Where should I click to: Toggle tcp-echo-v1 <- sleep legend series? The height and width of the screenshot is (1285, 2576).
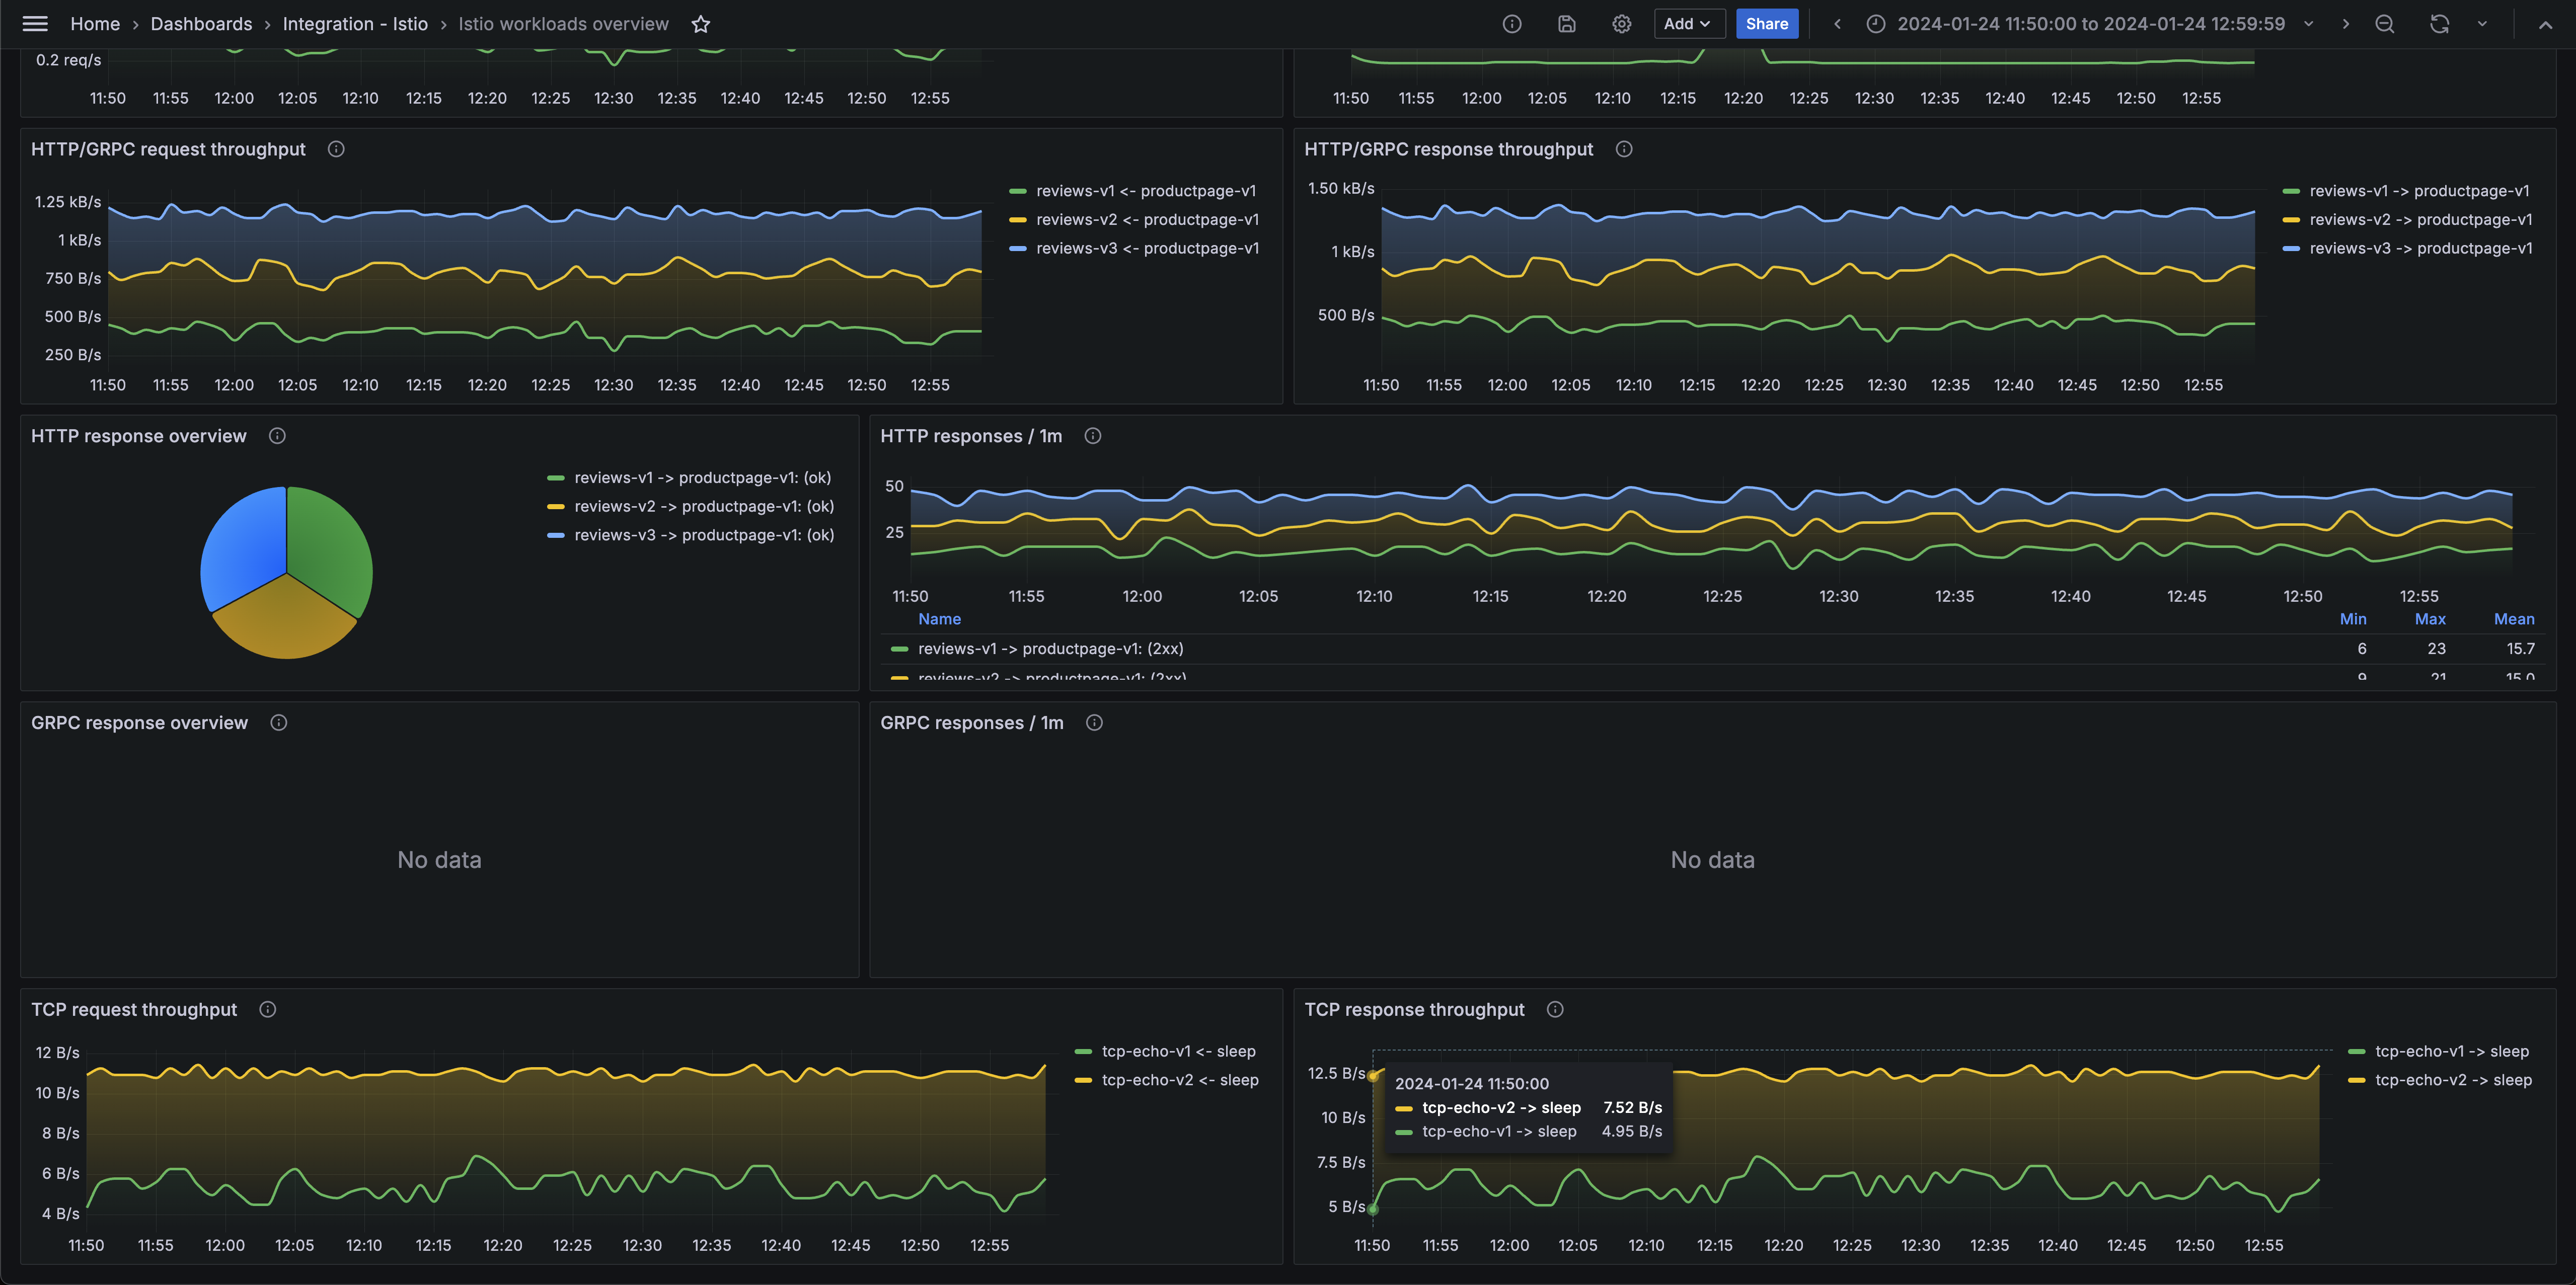coord(1178,1051)
